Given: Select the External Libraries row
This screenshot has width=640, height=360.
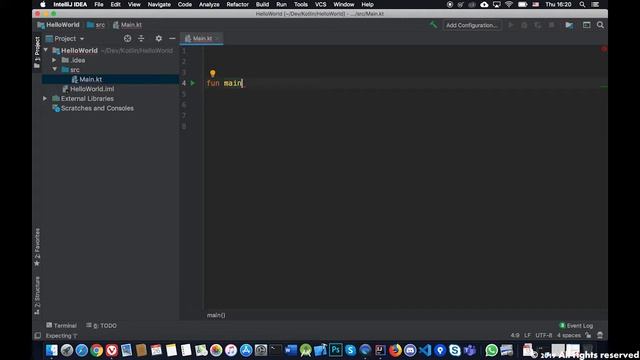Looking at the screenshot, I should pyautogui.click(x=110, y=98).
